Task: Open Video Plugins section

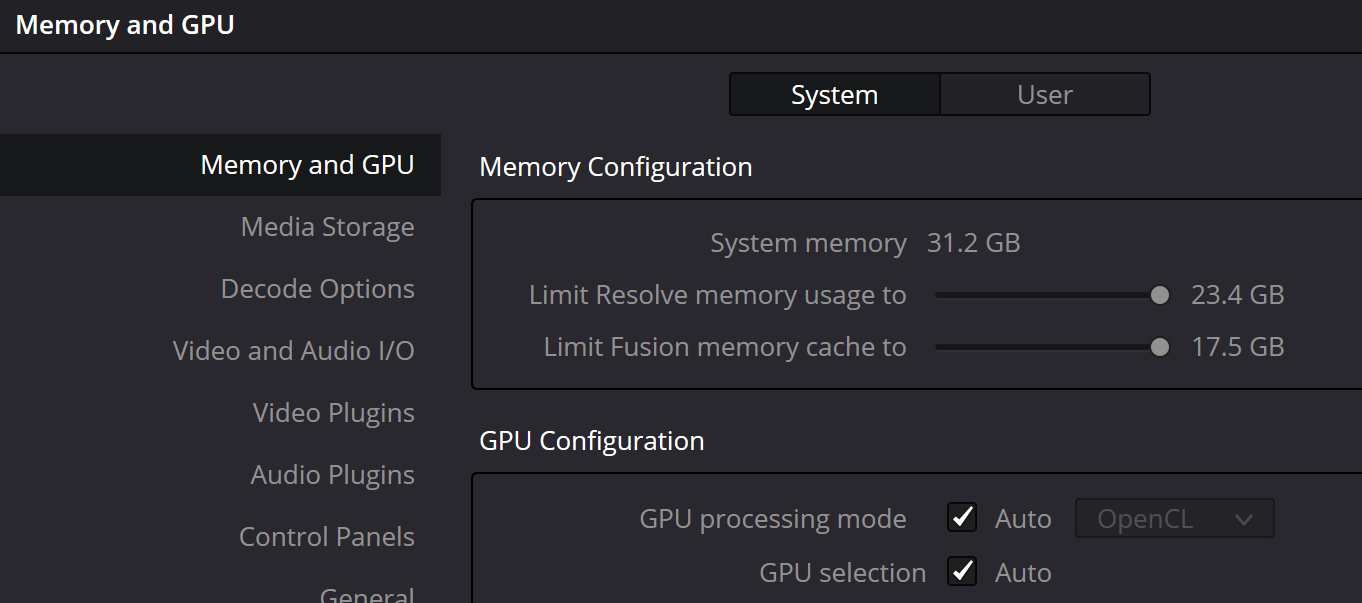Action: click(x=333, y=413)
